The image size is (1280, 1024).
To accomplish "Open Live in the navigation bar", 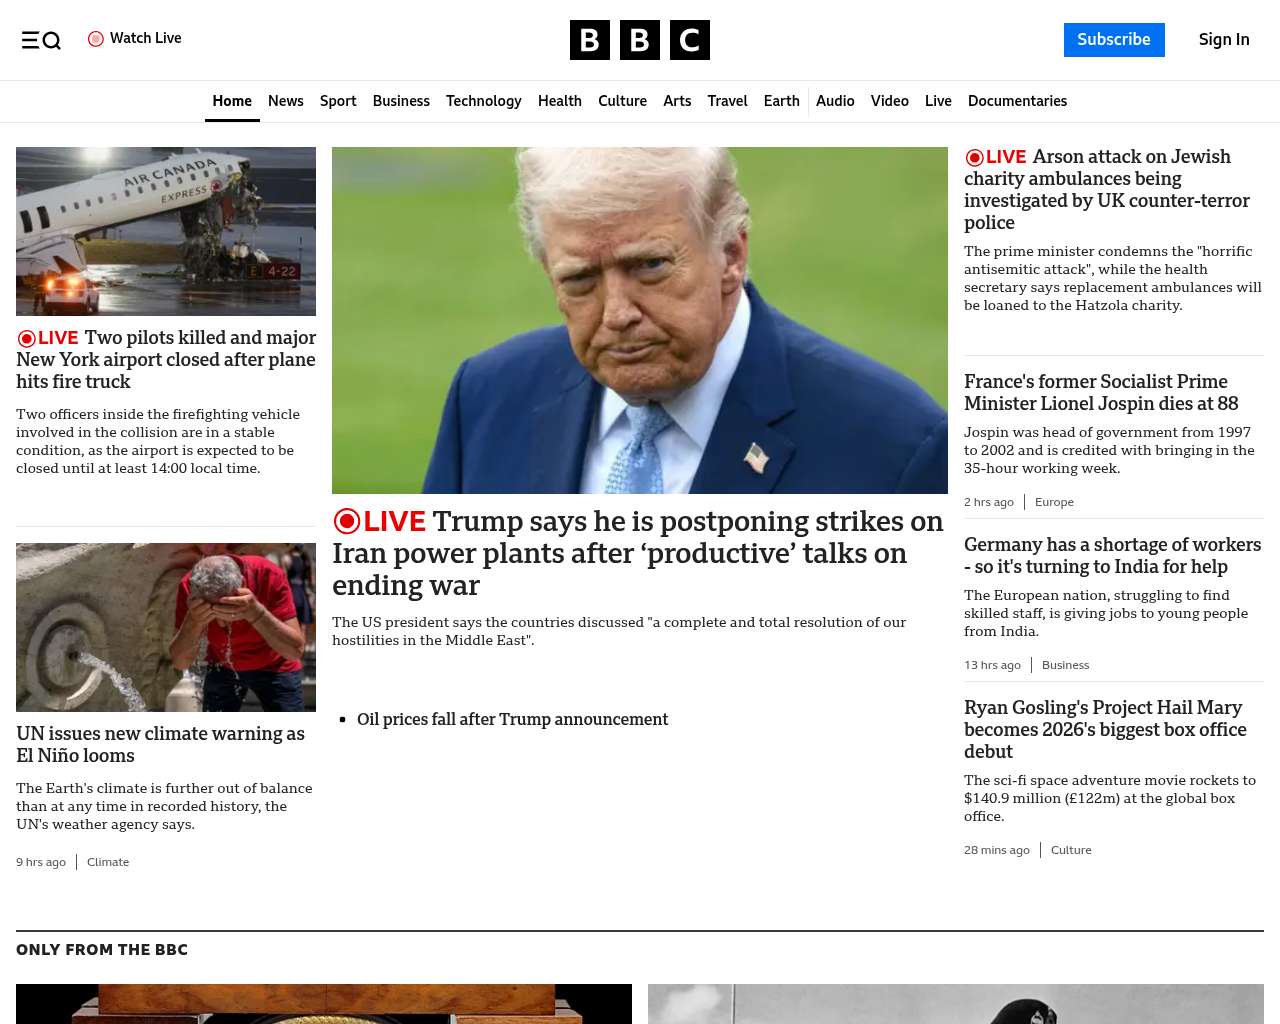I will (938, 101).
